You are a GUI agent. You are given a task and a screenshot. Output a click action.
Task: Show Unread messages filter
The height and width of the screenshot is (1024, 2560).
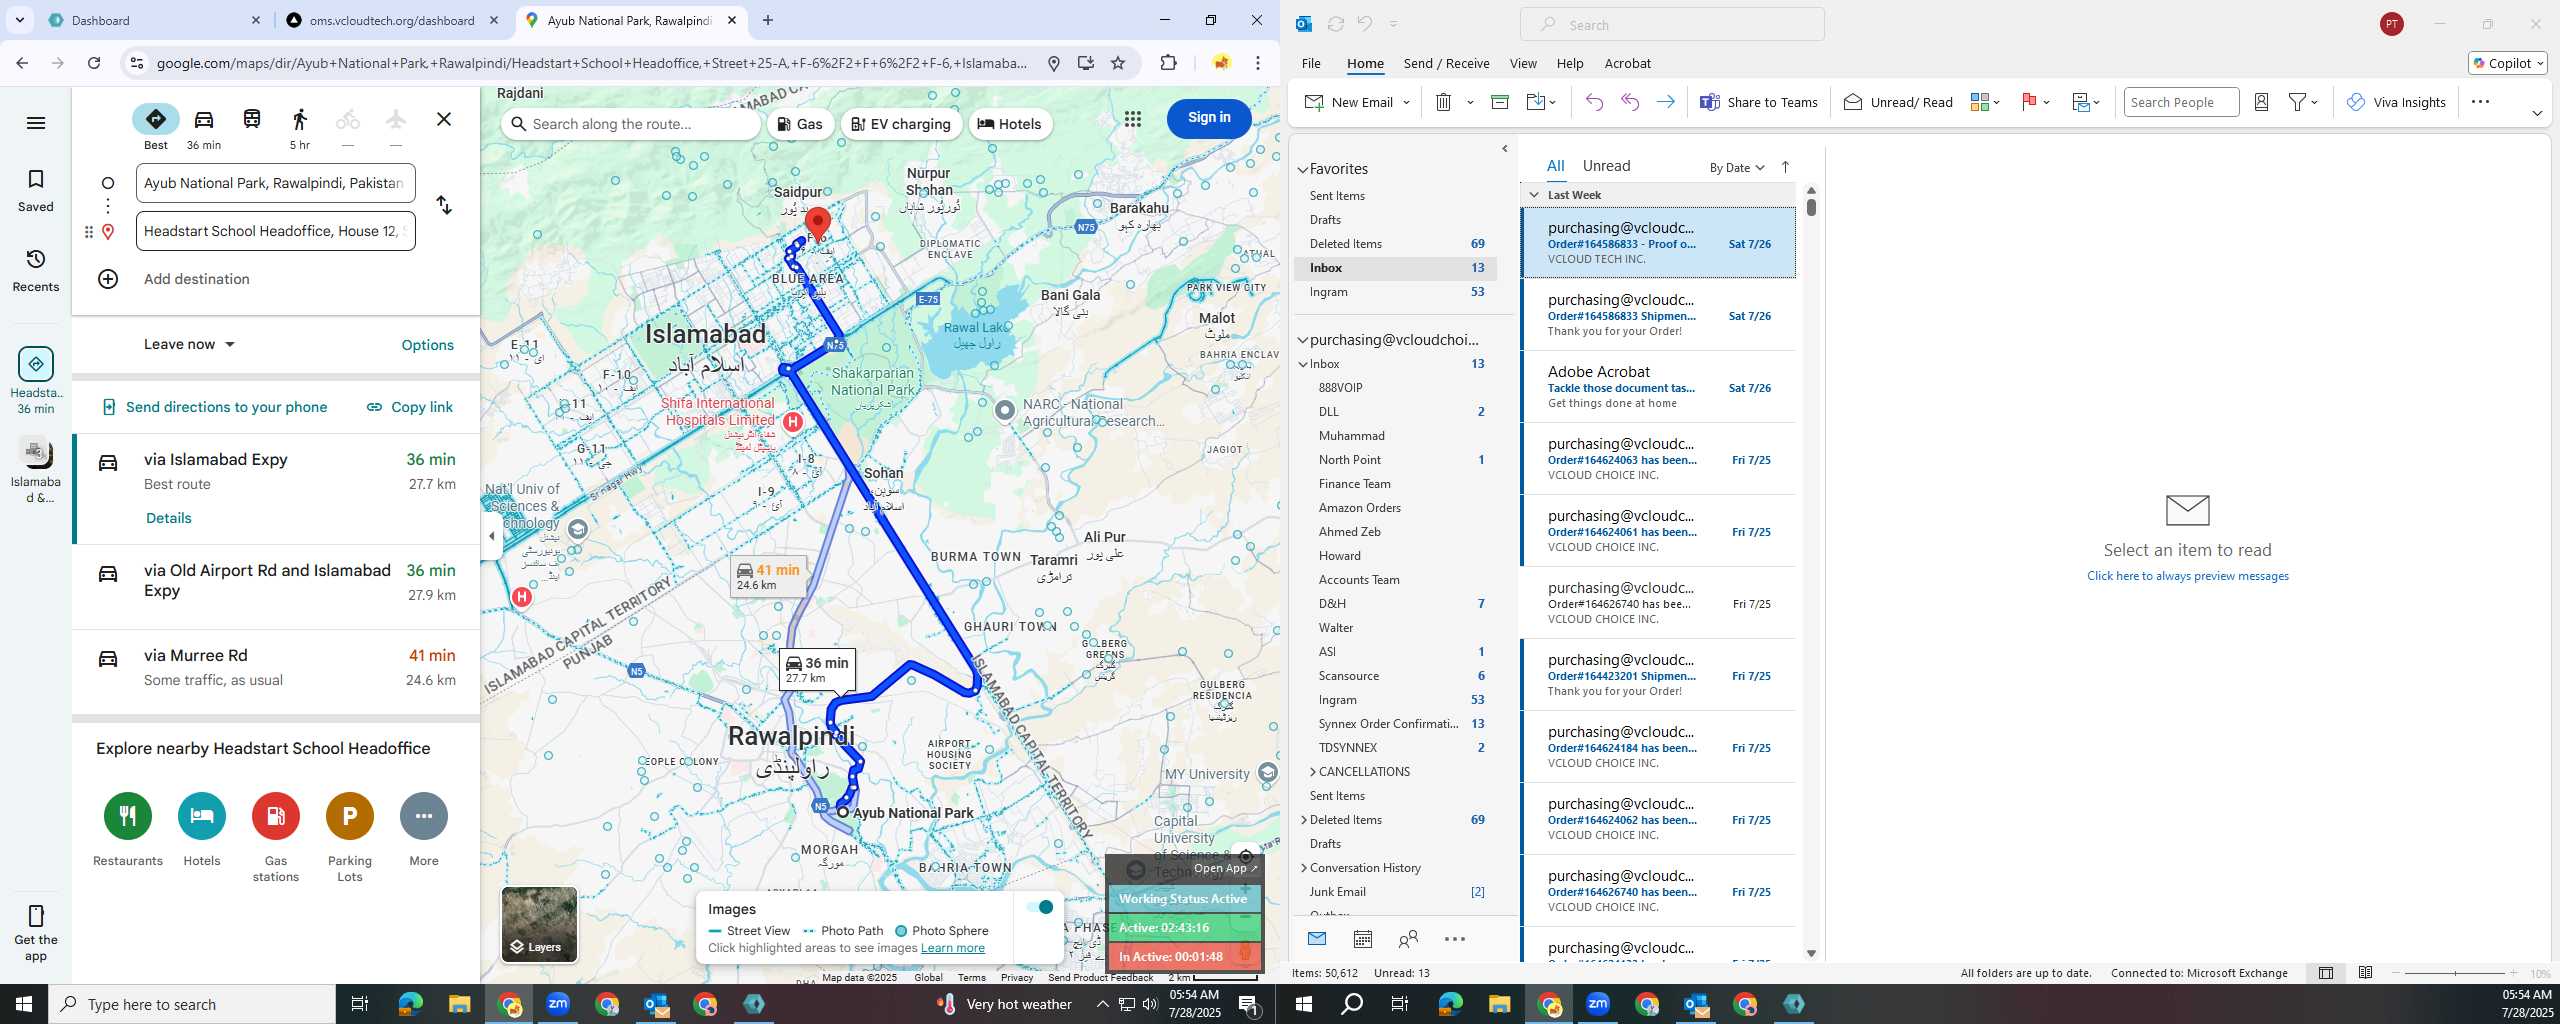(1606, 166)
